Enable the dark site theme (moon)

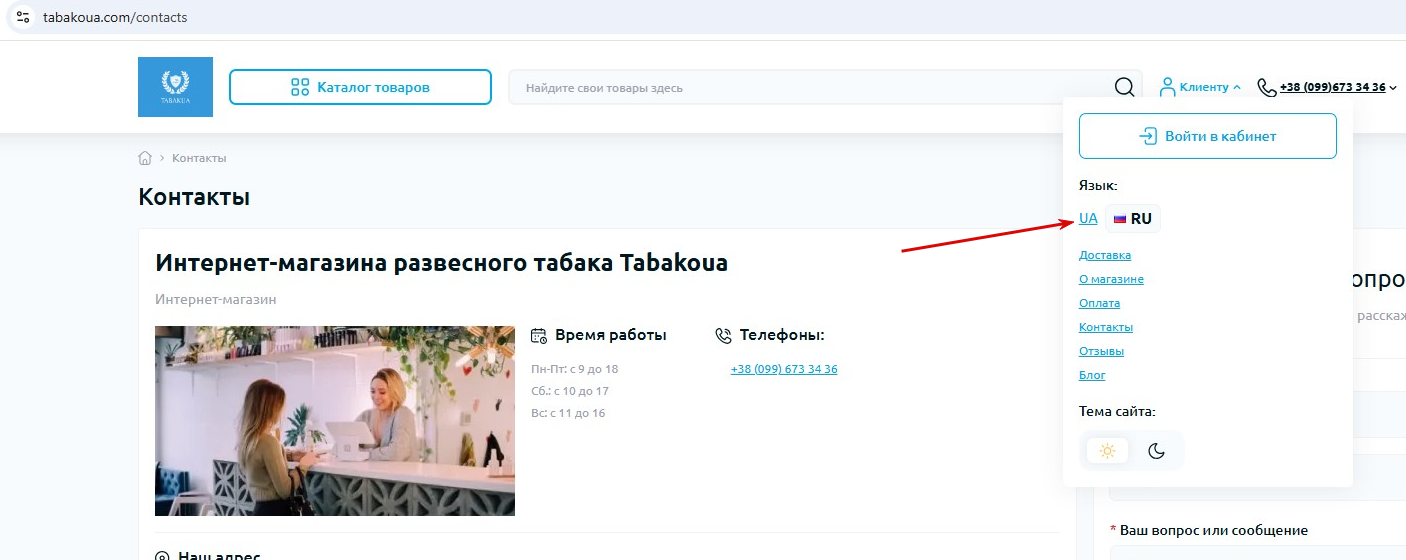point(1156,451)
